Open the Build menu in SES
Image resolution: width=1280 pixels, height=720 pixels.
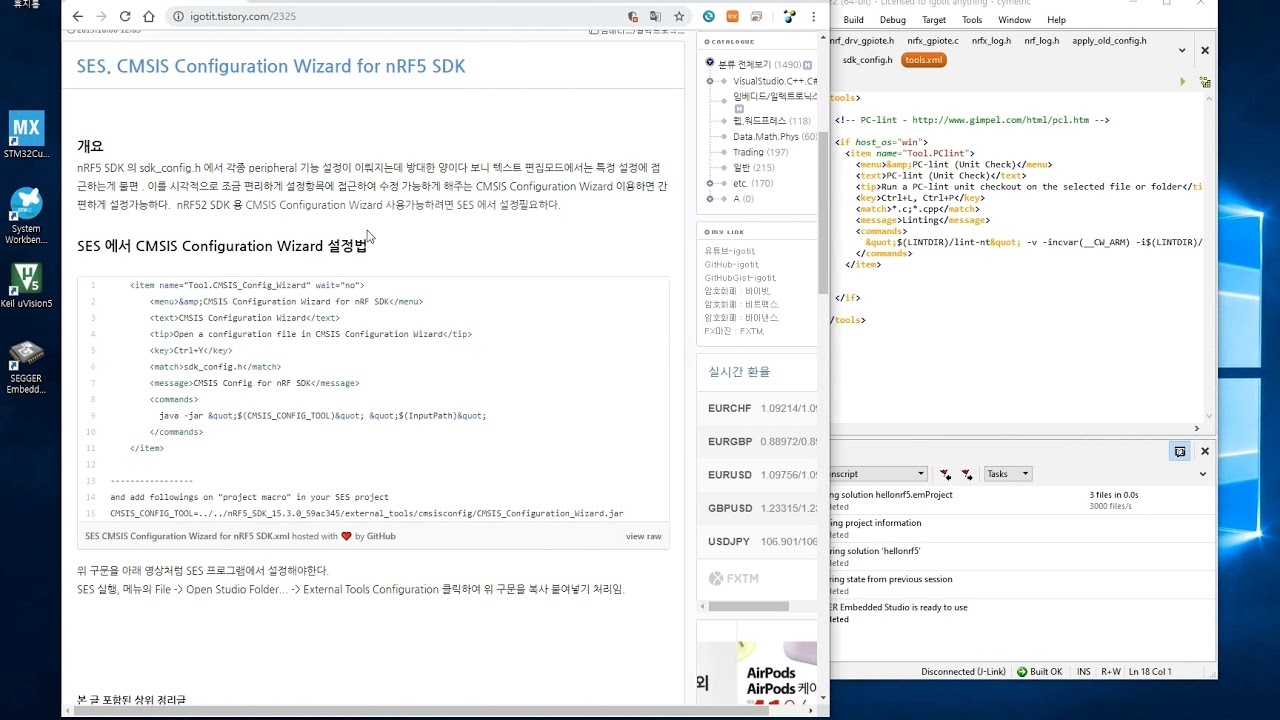853,20
